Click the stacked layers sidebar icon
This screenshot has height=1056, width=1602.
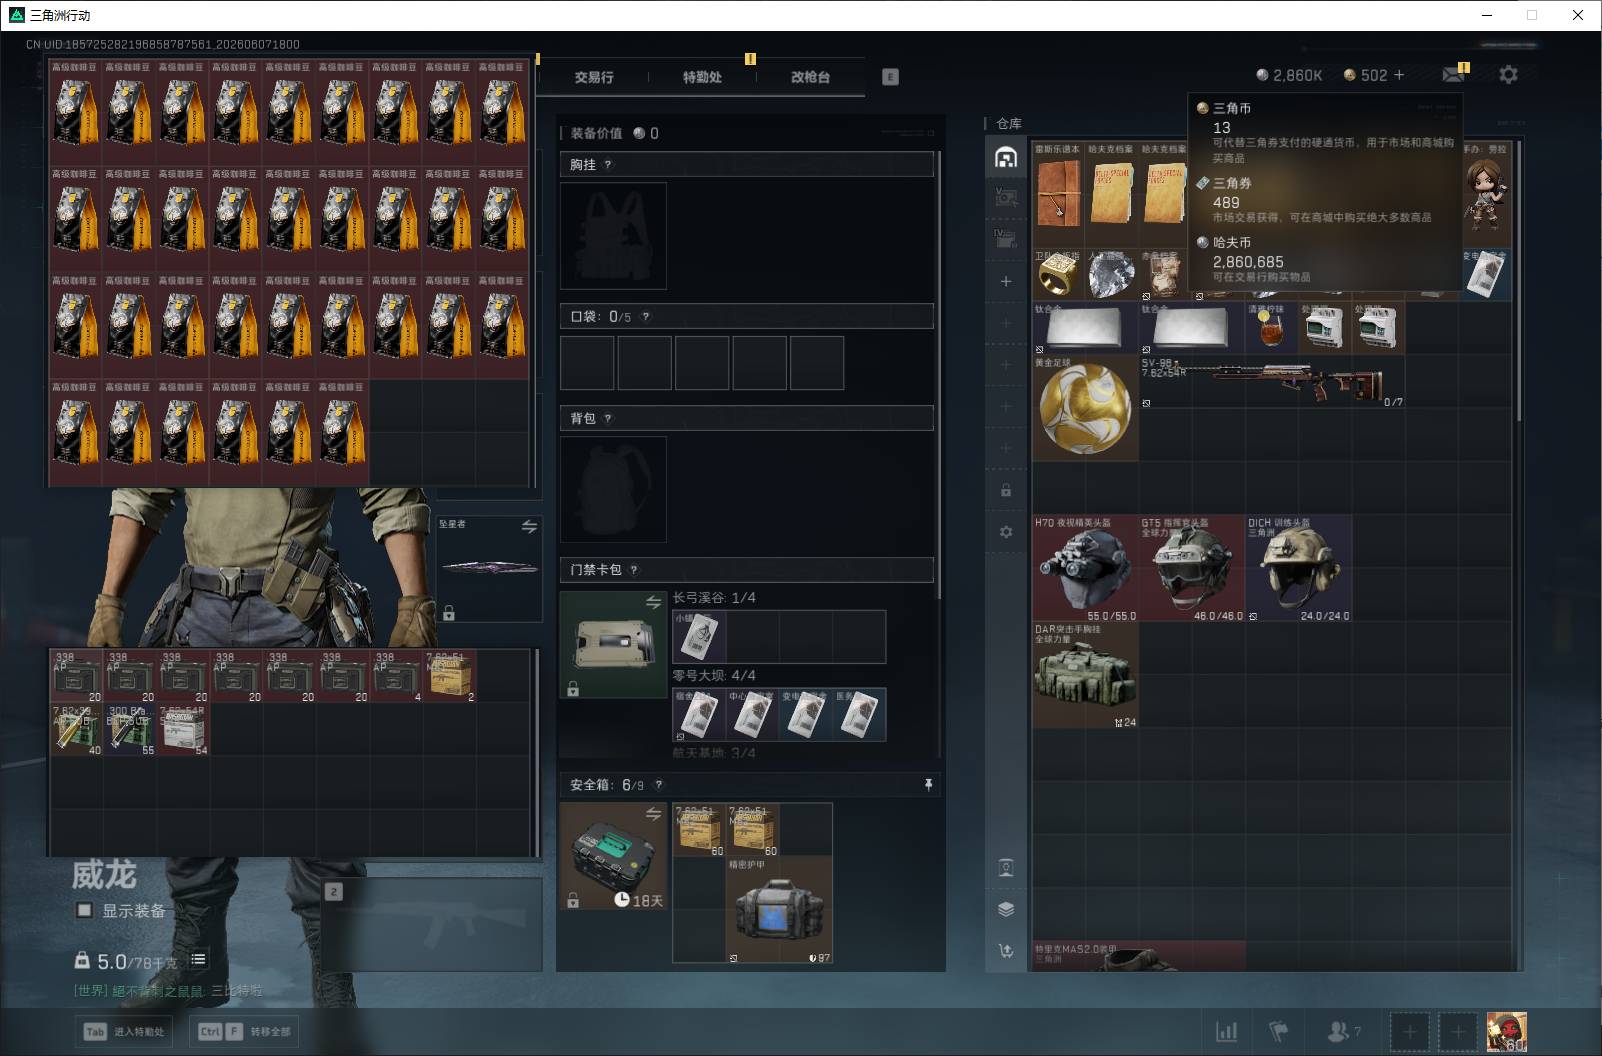pyautogui.click(x=1006, y=909)
